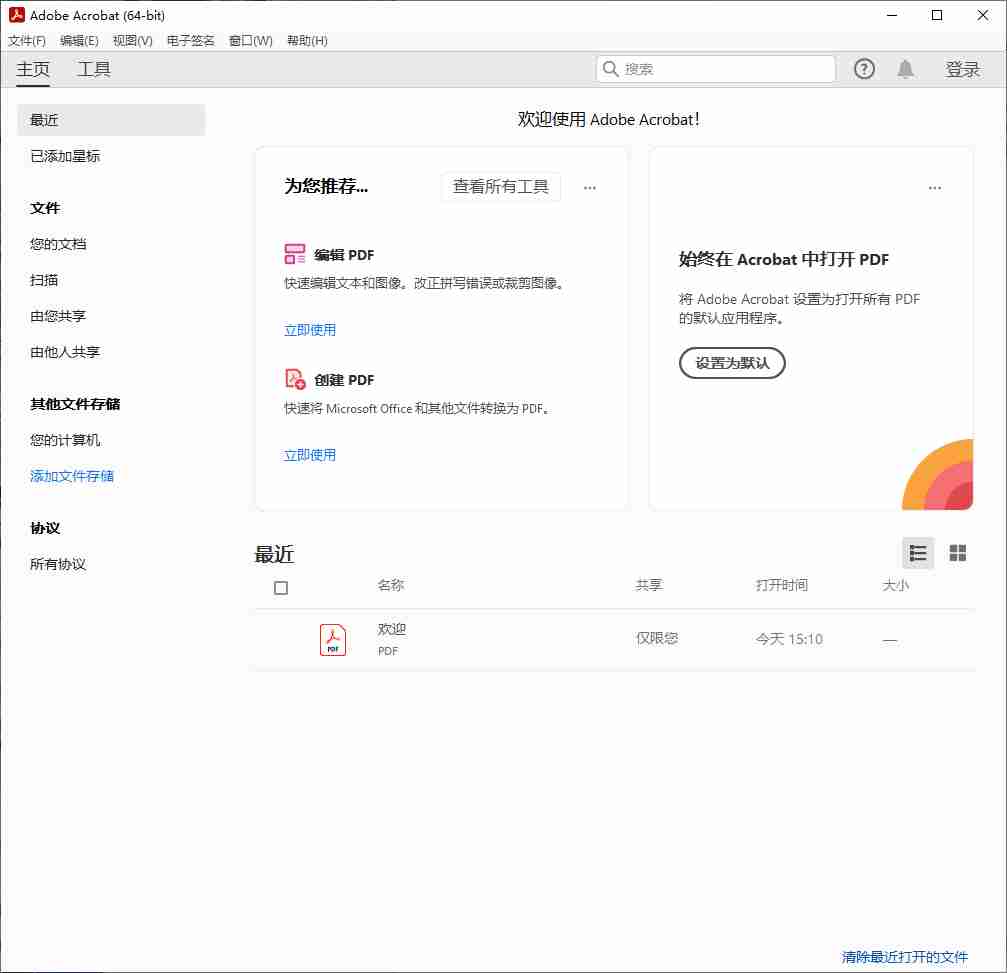This screenshot has height=973, width=1007.
Task: Click the 创建 PDF tool icon
Action: pyautogui.click(x=295, y=379)
